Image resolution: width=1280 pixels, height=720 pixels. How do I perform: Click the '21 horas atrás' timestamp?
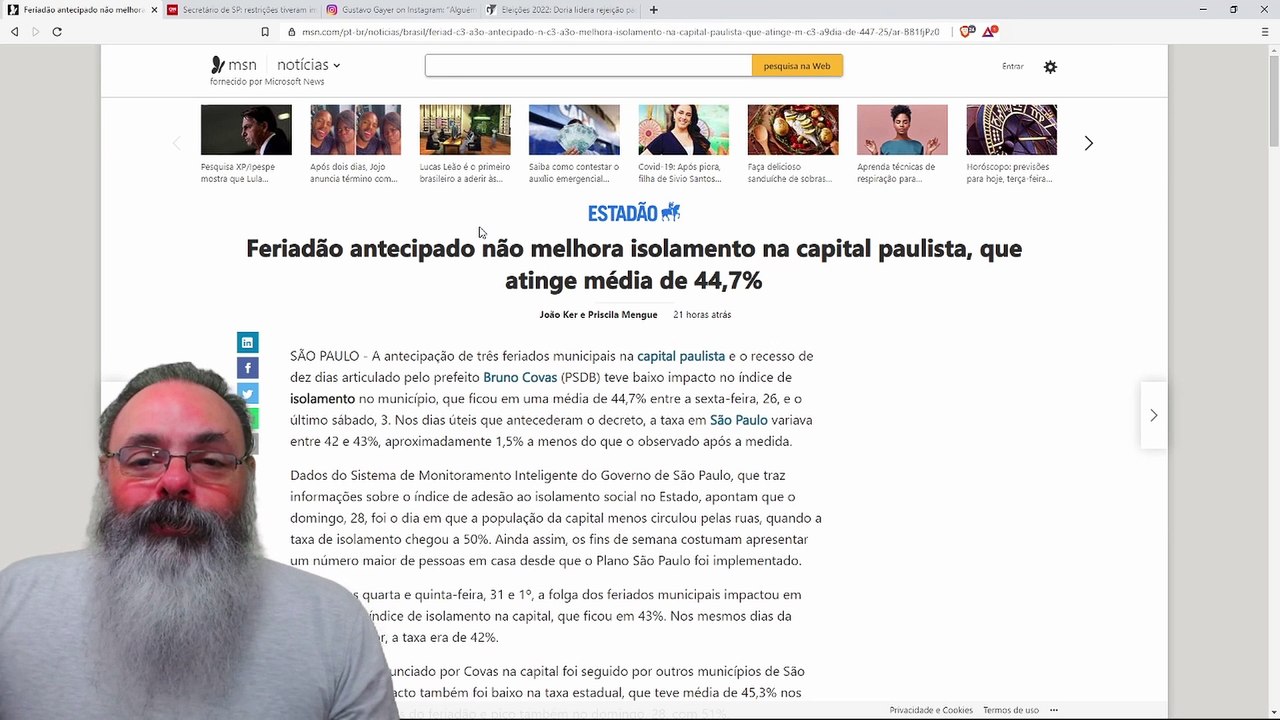point(702,314)
